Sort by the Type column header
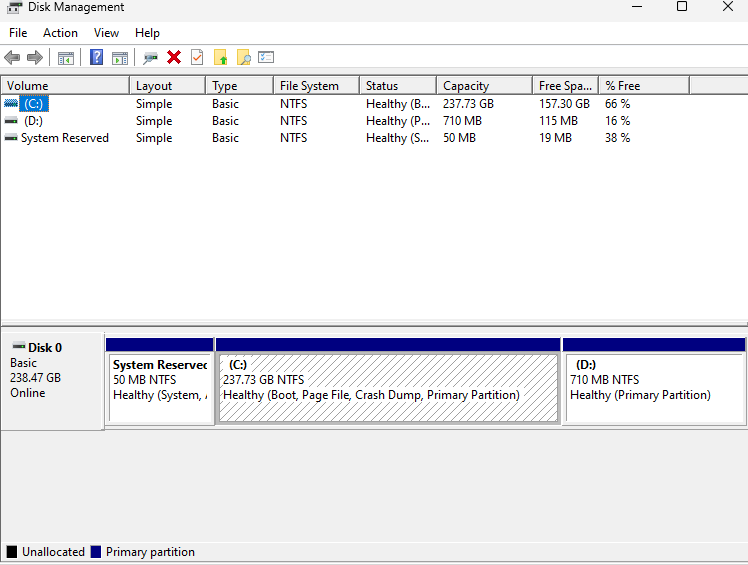This screenshot has width=748, height=565. (x=239, y=86)
